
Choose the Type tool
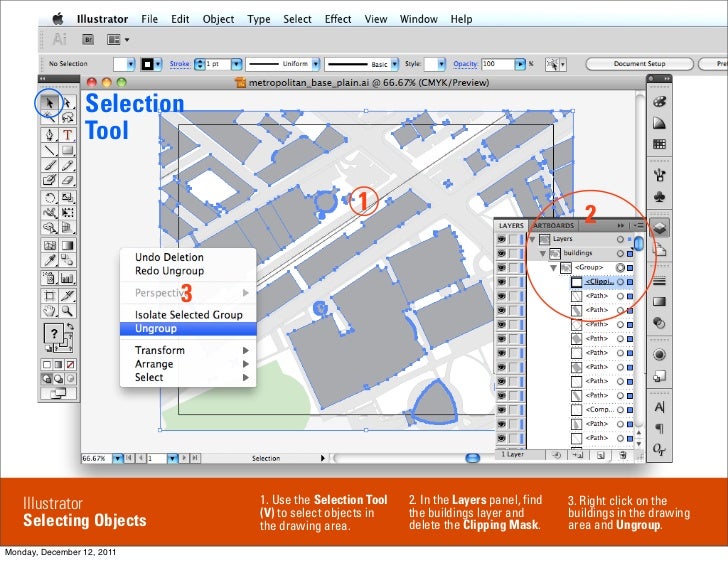(67, 135)
